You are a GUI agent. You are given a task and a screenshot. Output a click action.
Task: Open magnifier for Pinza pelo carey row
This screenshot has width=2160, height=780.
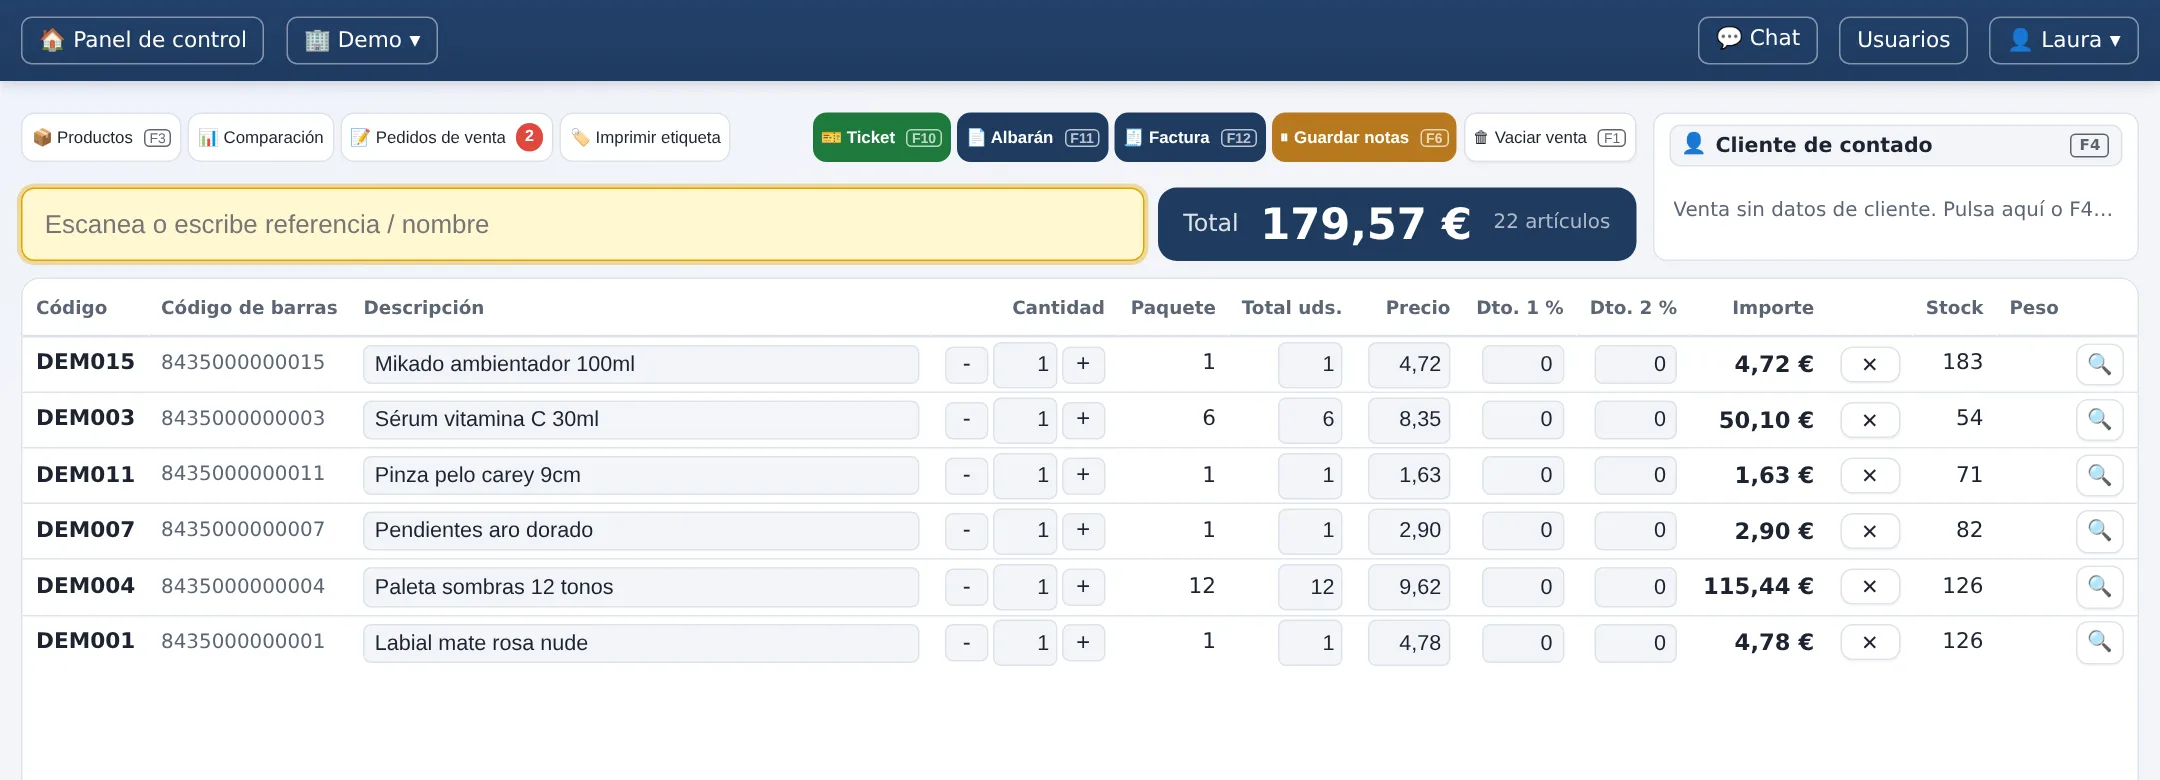pyautogui.click(x=2099, y=475)
